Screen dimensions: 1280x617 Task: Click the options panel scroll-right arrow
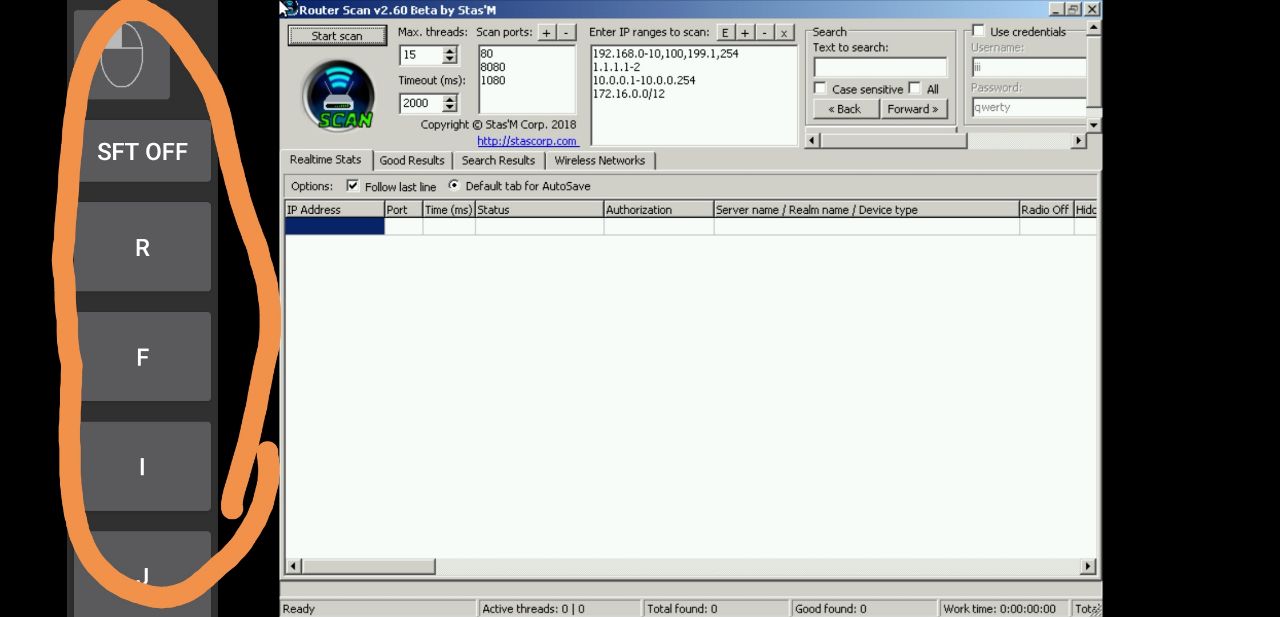click(x=1078, y=141)
